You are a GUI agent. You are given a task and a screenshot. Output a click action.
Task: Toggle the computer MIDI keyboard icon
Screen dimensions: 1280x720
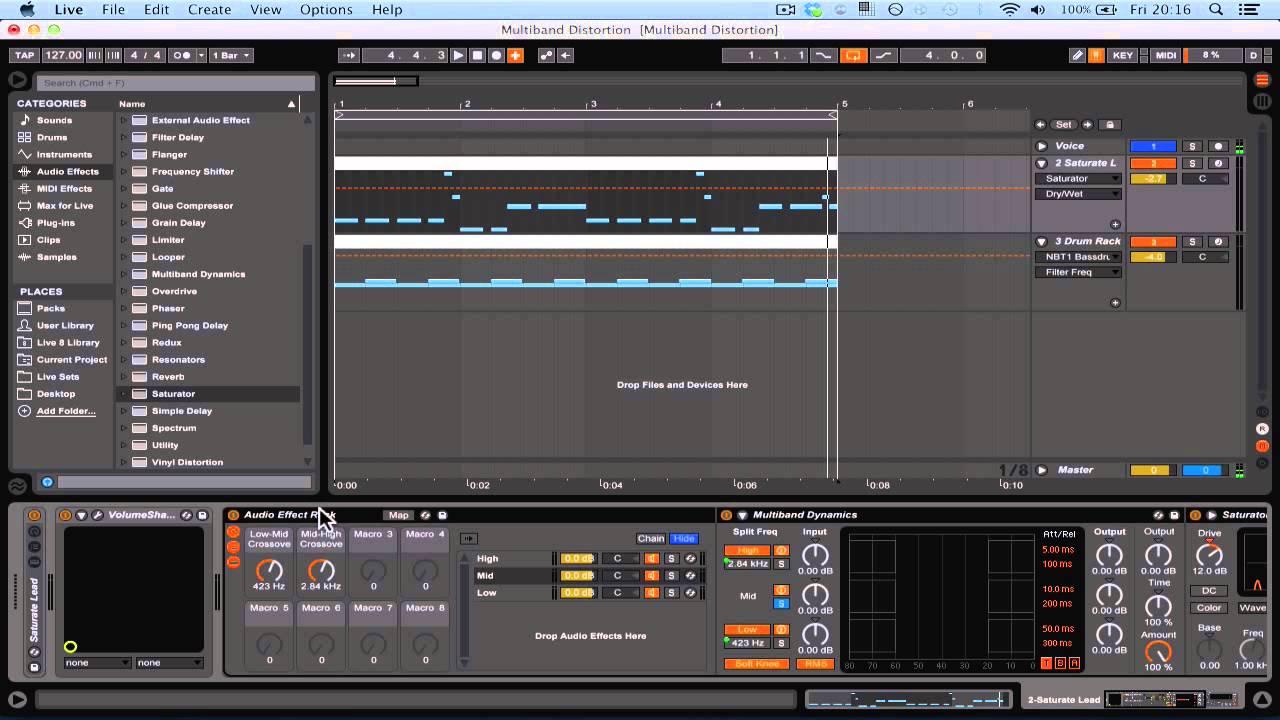point(1097,55)
